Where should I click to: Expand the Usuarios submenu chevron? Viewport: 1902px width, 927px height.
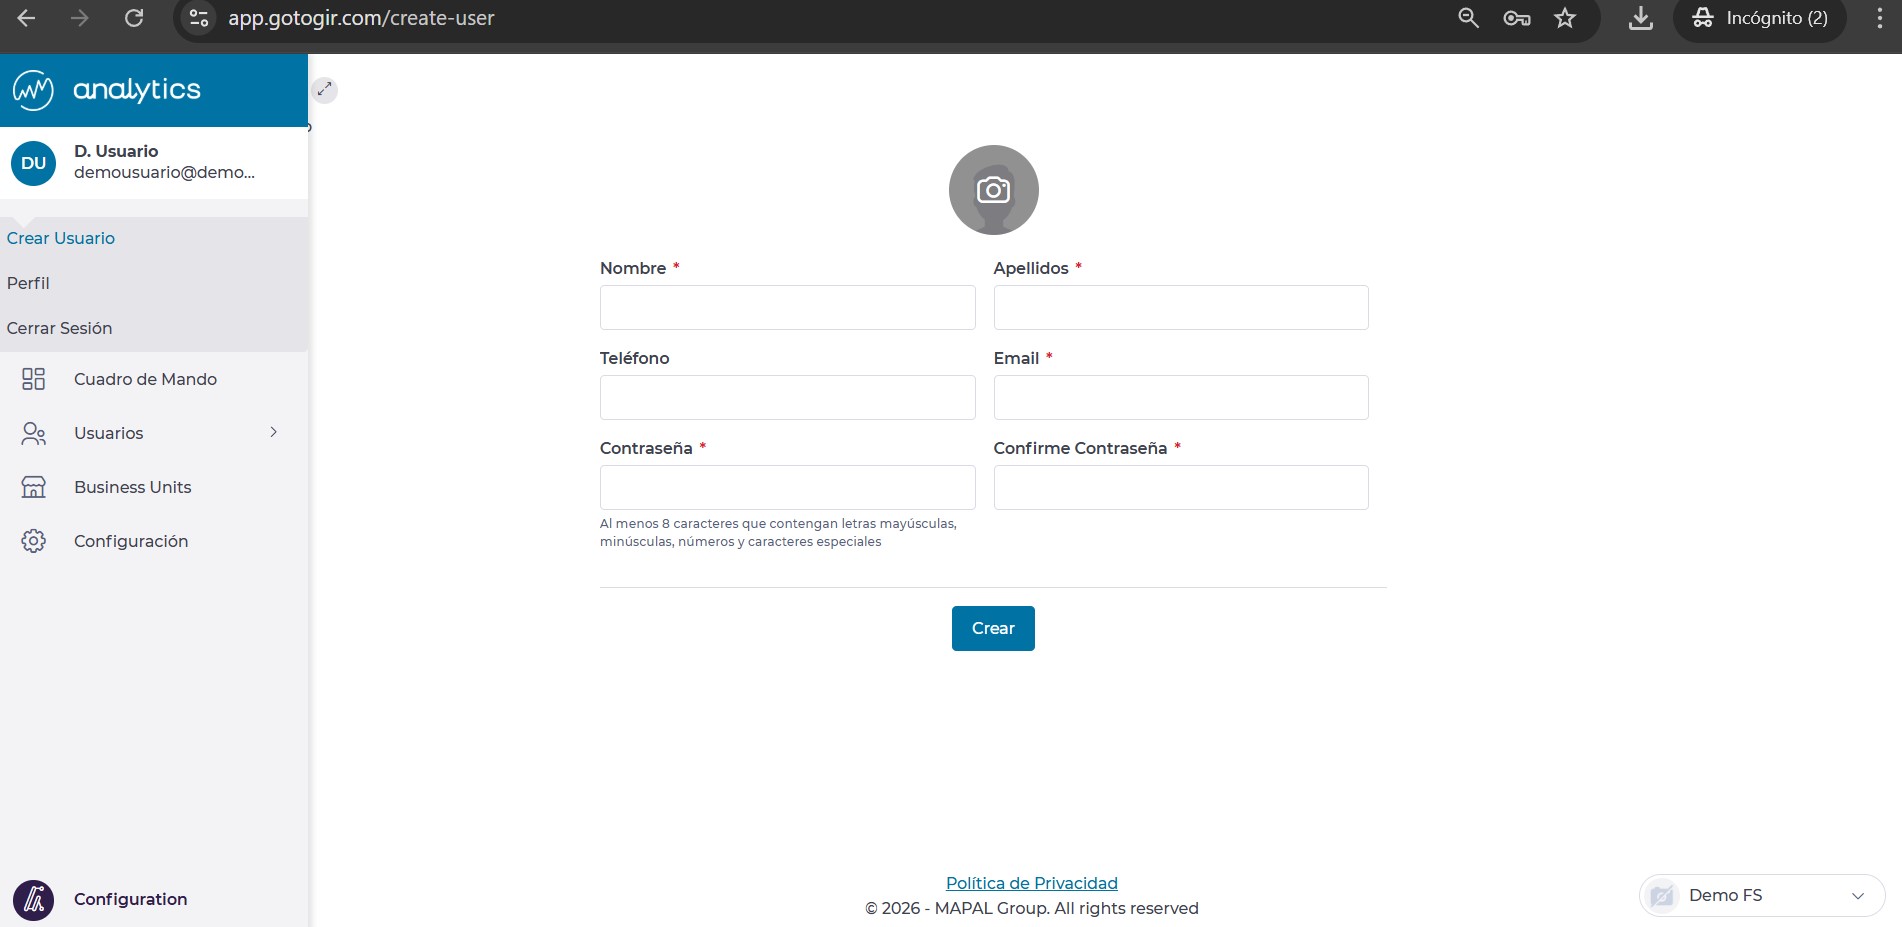[x=273, y=432]
